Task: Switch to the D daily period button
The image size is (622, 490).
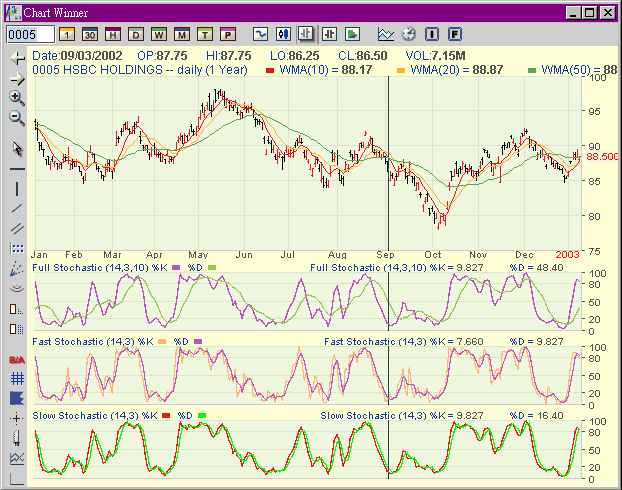Action: pyautogui.click(x=136, y=34)
